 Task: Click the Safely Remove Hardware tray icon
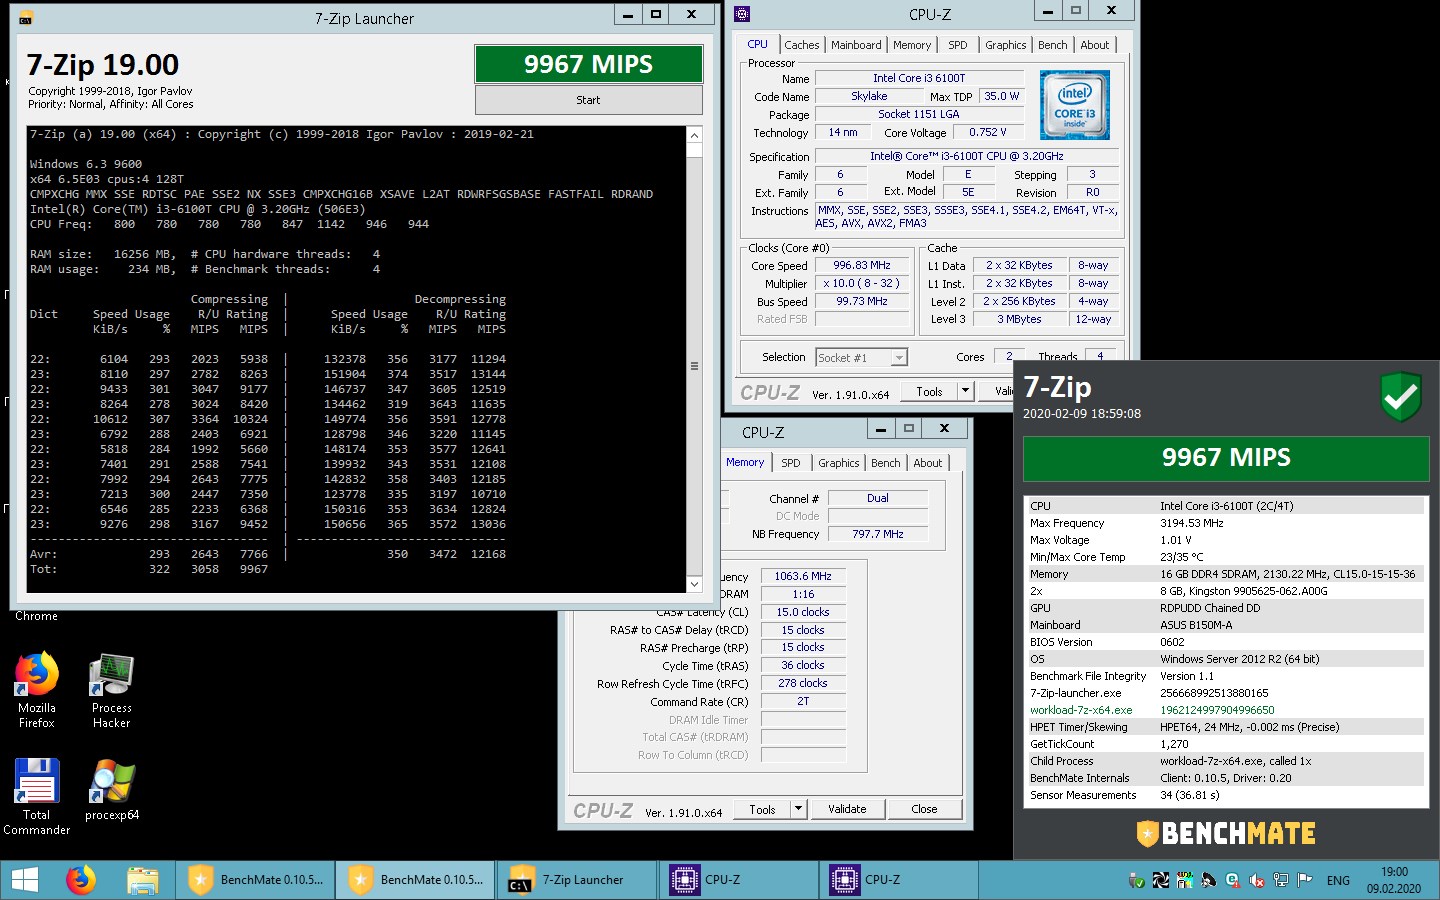[1137, 880]
